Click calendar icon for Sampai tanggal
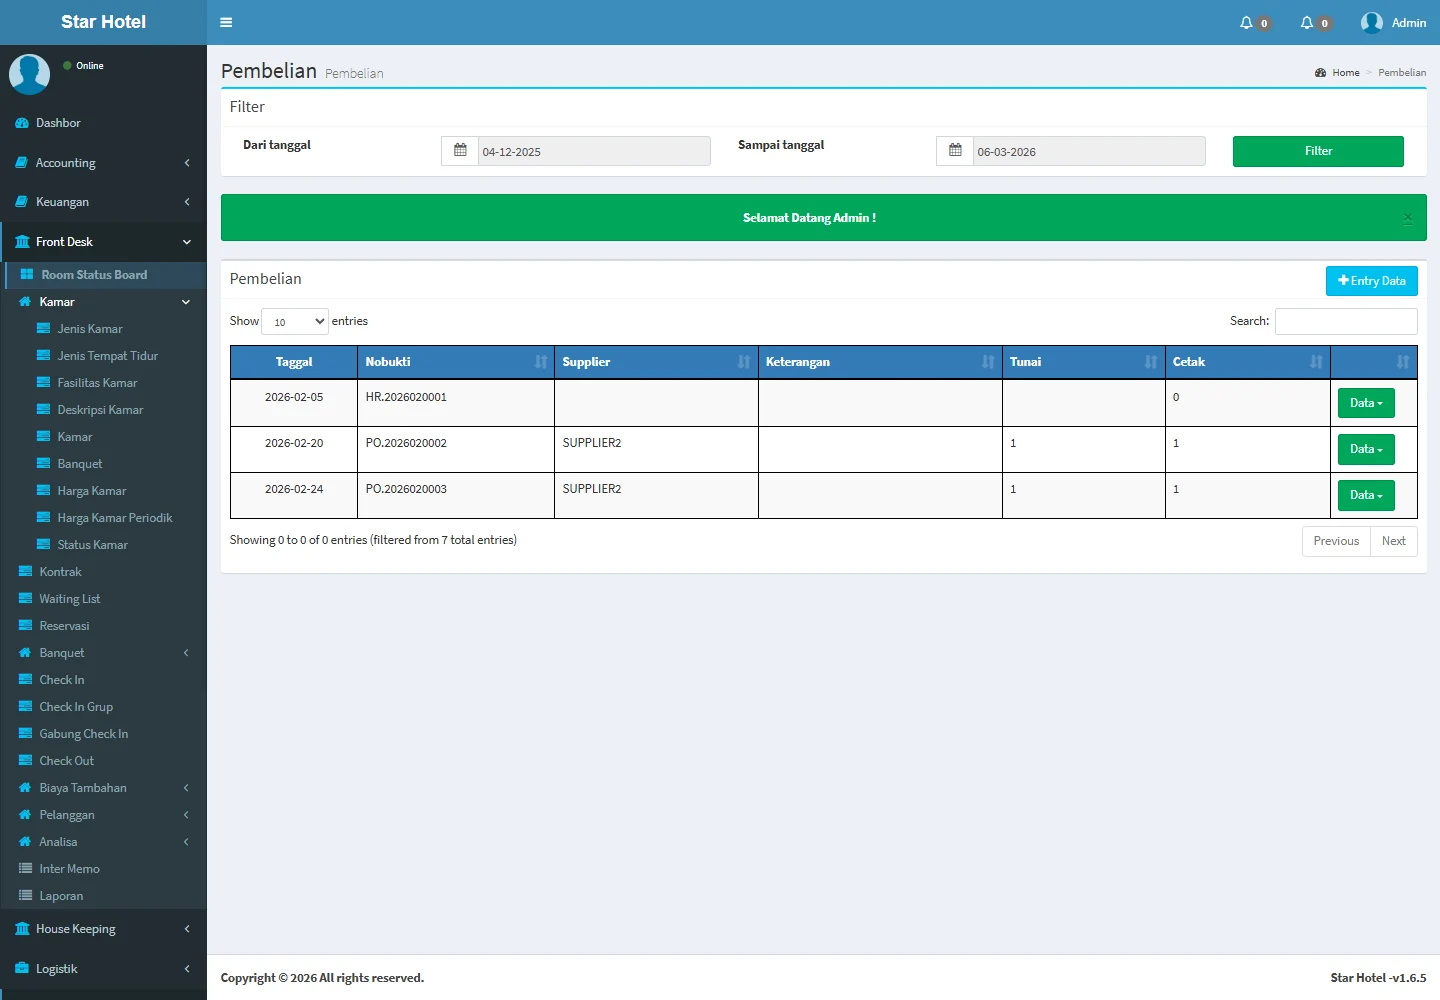The height and width of the screenshot is (1000, 1440). click(955, 151)
